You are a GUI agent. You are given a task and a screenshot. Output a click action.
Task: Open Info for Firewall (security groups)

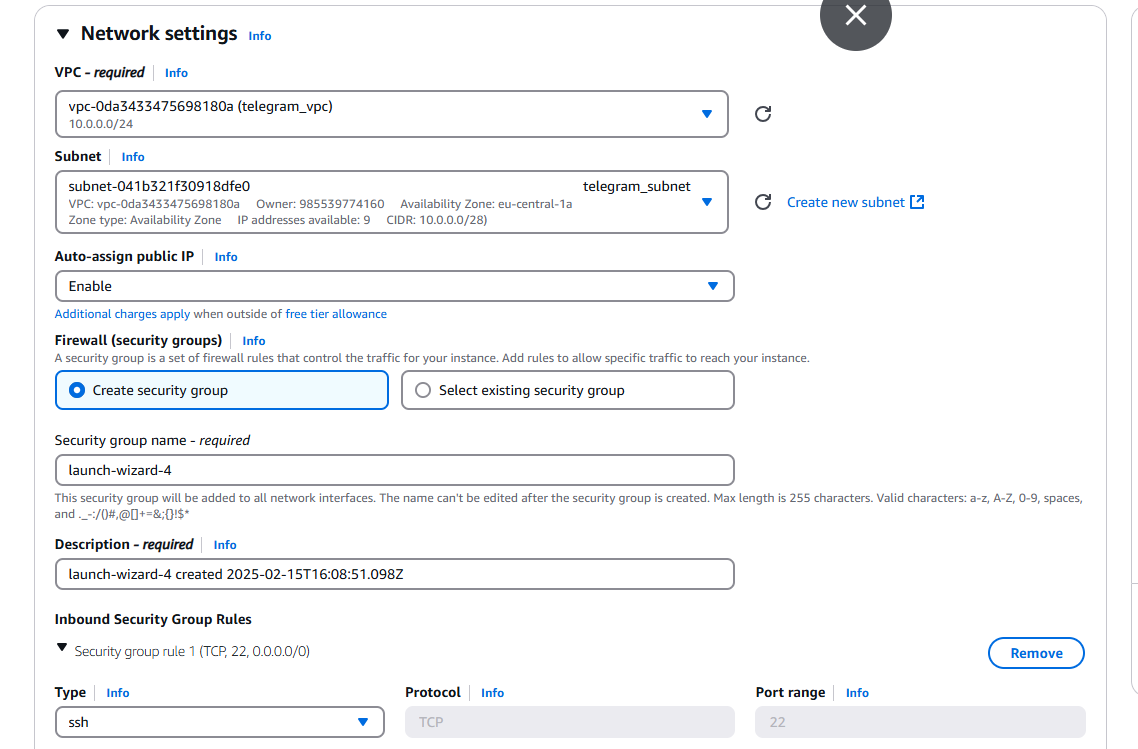(254, 341)
